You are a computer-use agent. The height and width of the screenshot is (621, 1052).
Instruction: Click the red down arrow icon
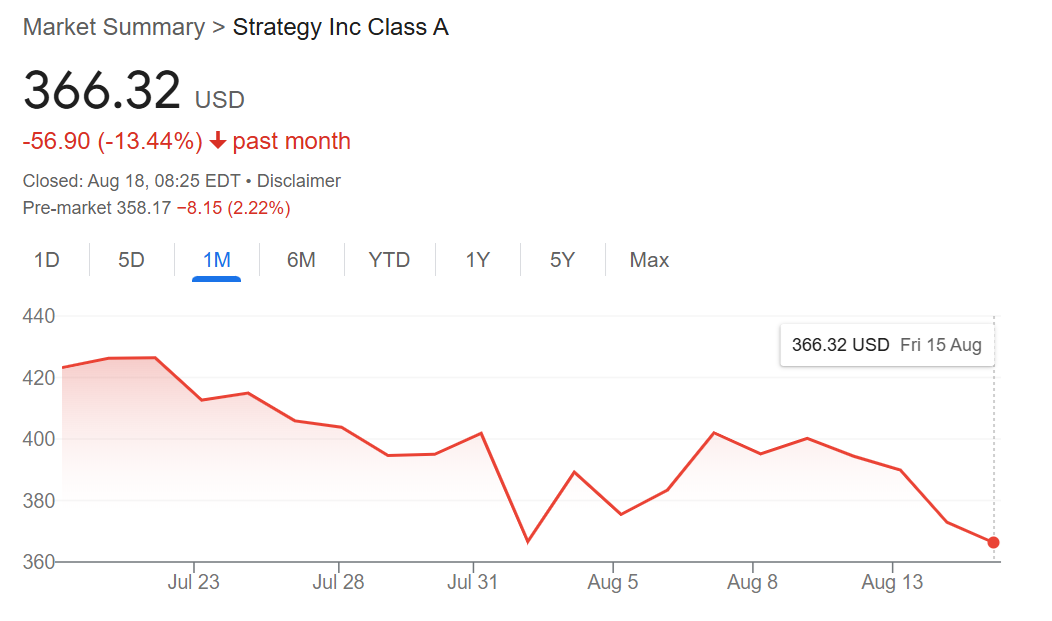[x=218, y=142]
